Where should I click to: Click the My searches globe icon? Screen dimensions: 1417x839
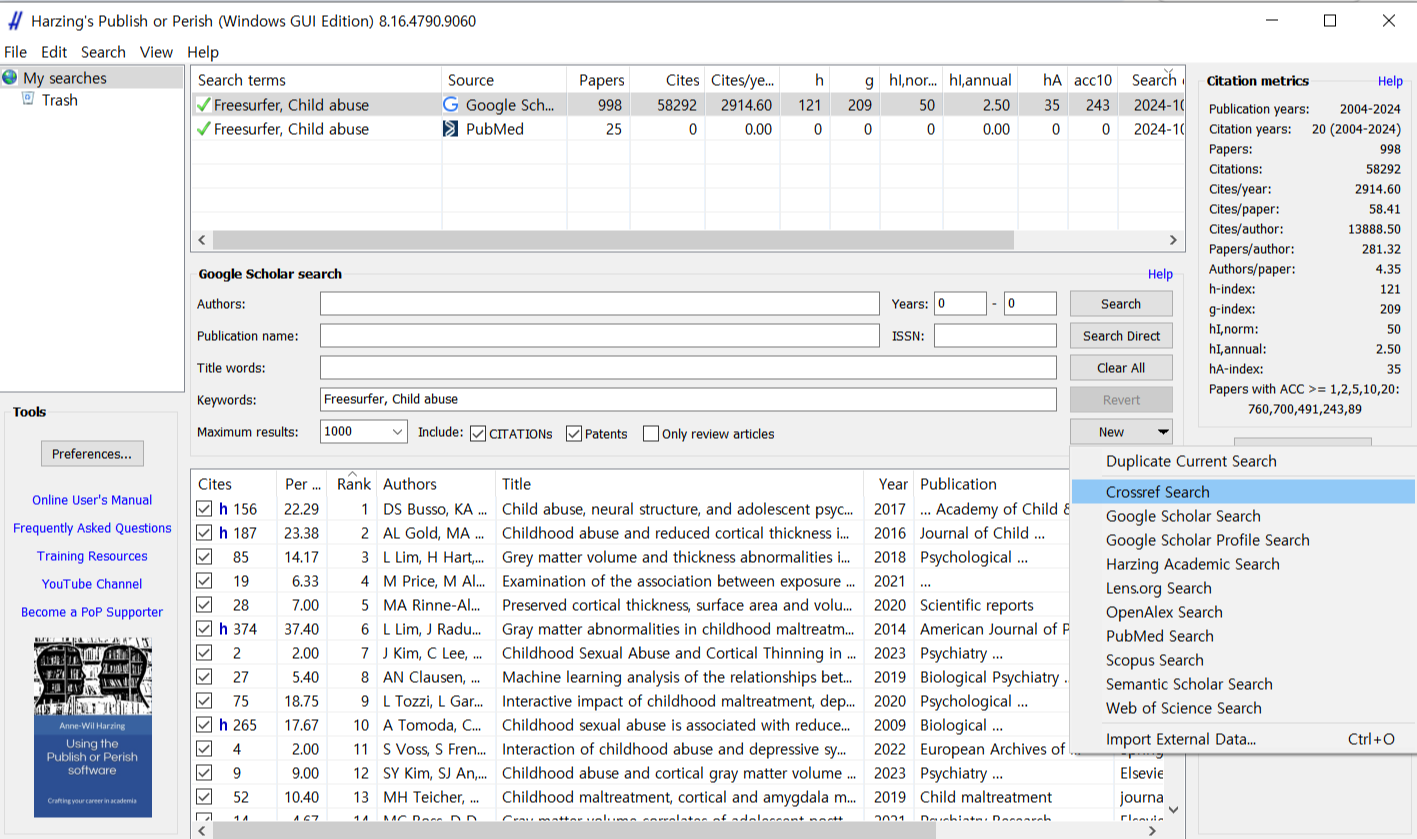tap(10, 78)
